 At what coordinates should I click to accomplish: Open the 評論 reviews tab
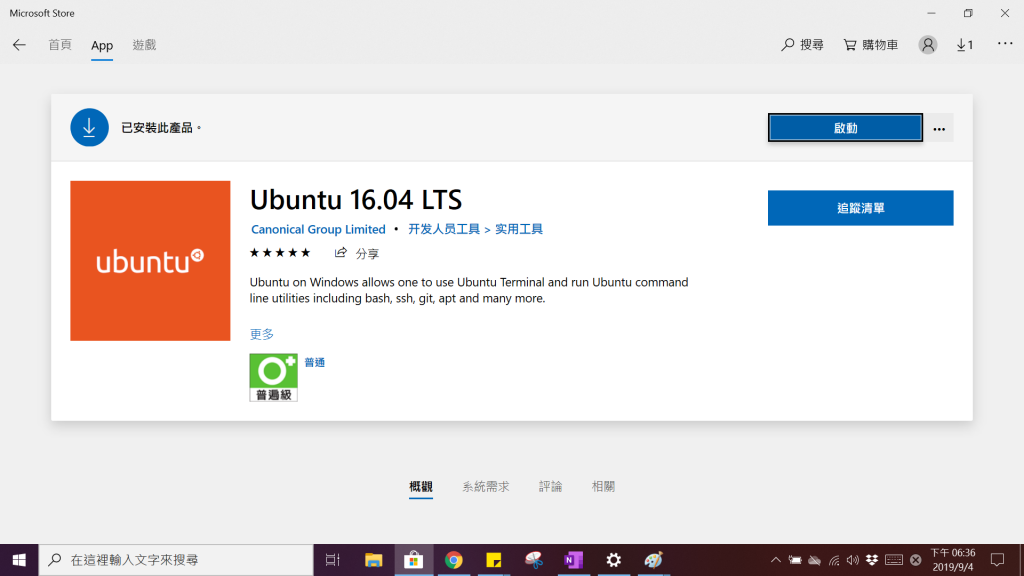click(550, 487)
